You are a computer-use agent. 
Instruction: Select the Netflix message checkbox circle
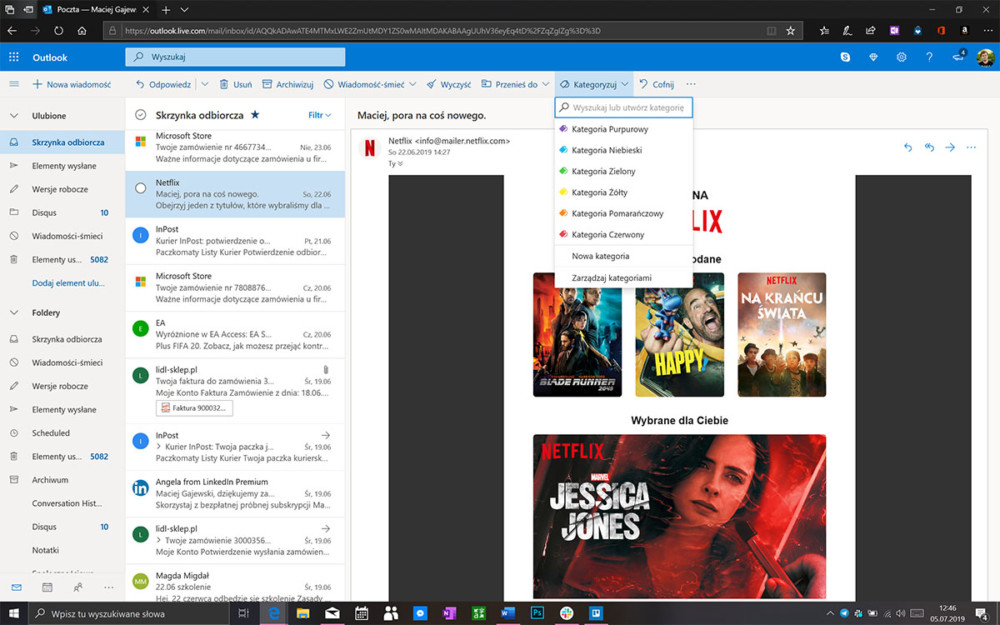140,188
